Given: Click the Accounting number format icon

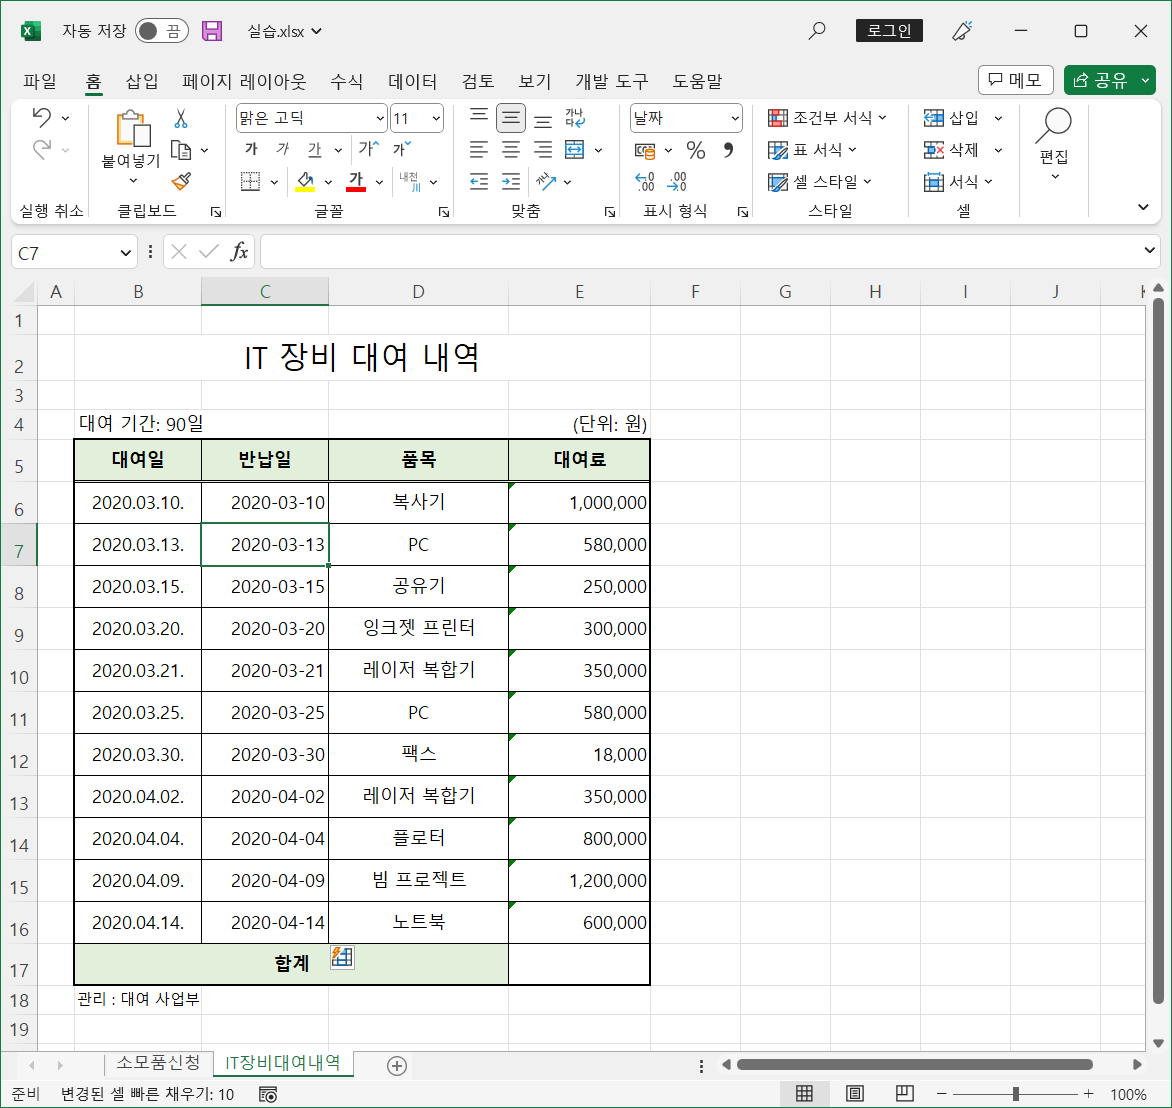Looking at the screenshot, I should pos(645,150).
